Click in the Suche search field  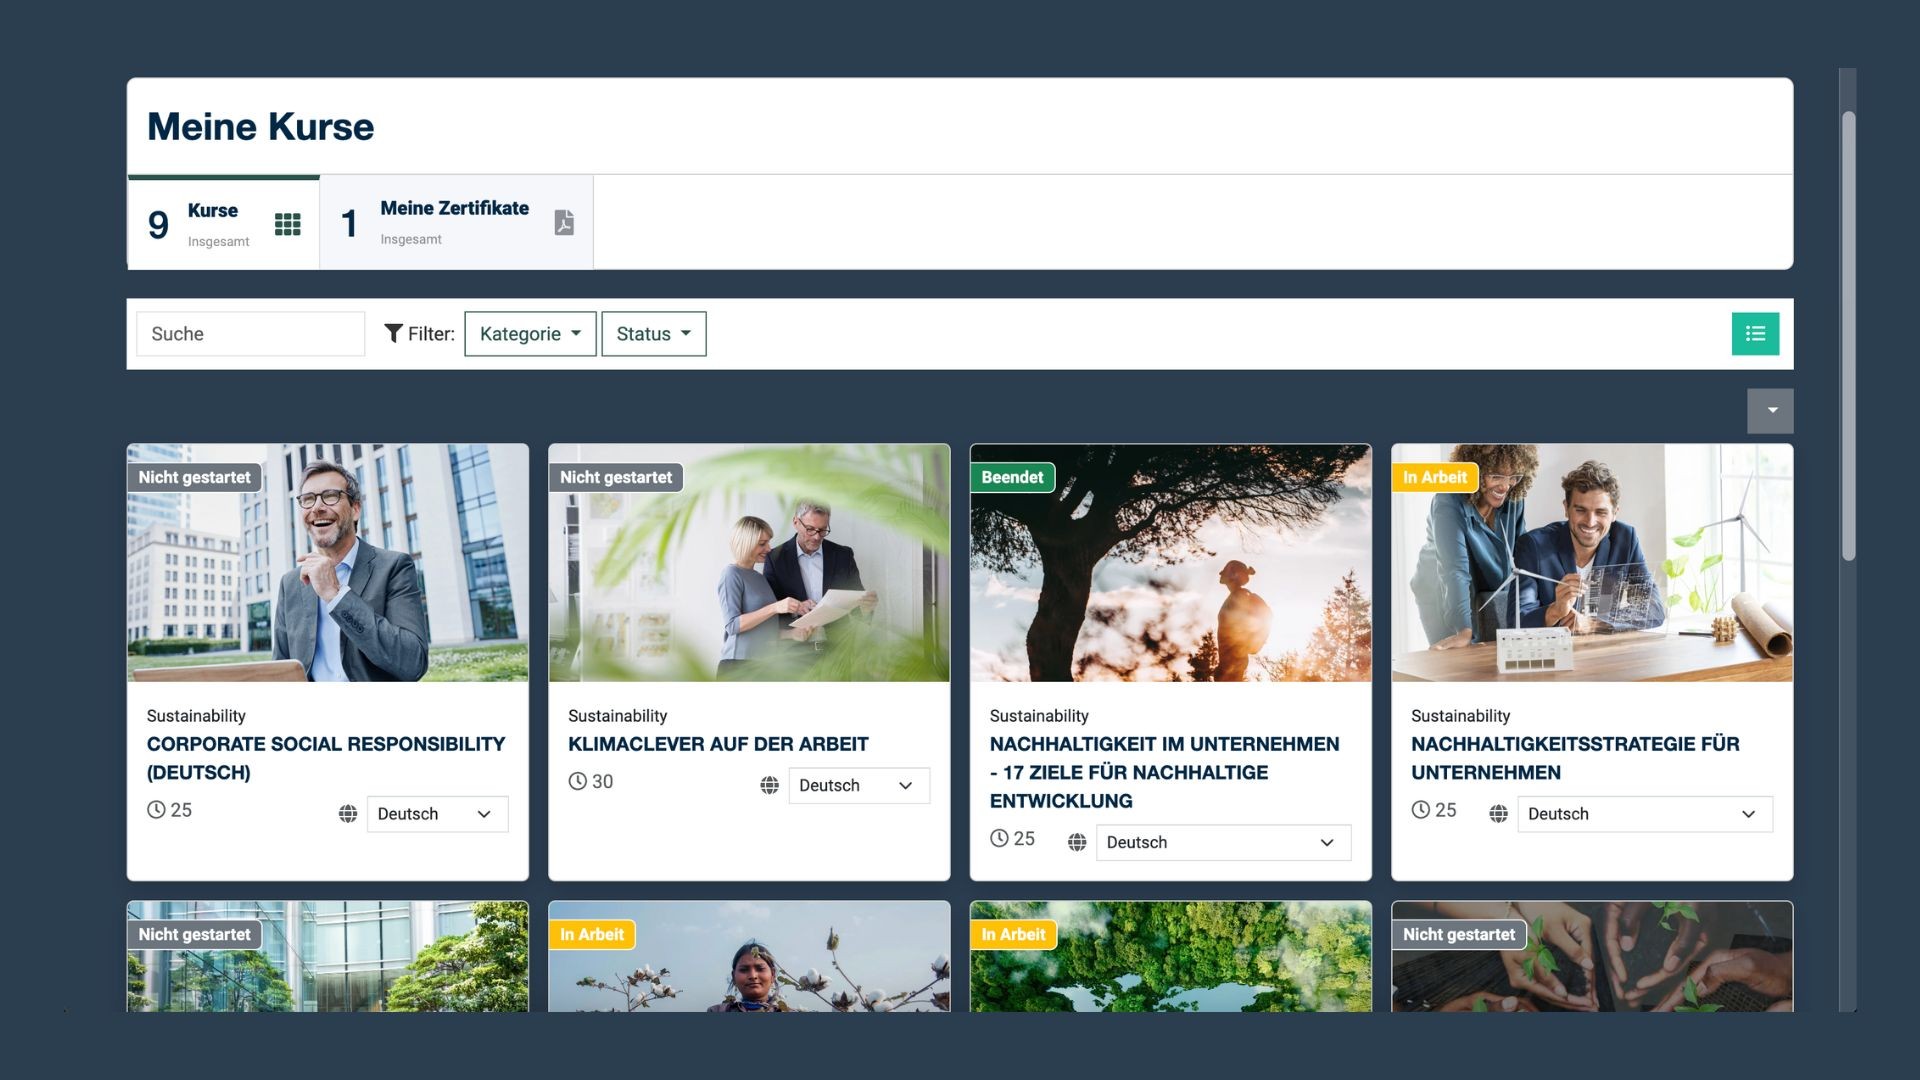coord(250,334)
